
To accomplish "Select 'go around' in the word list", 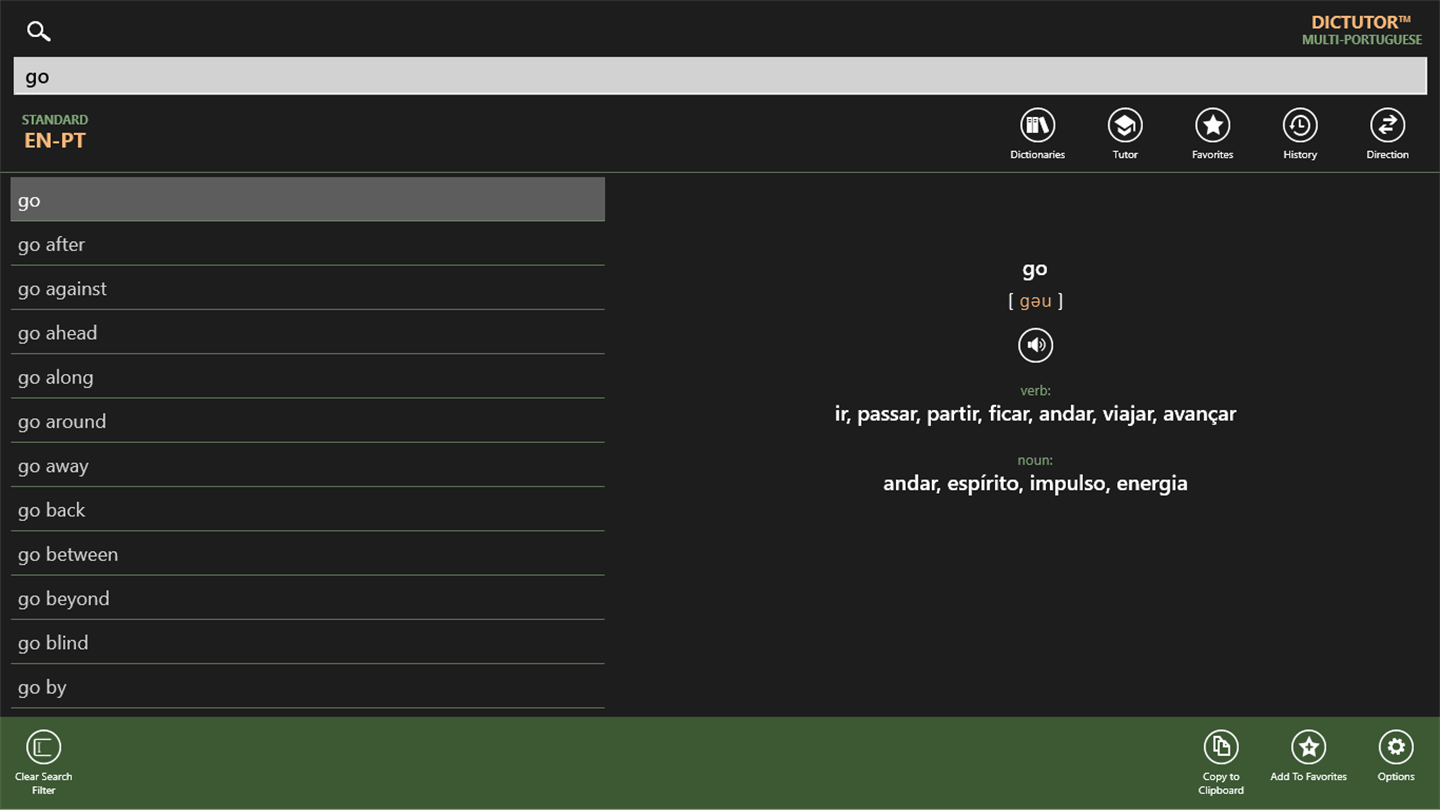I will pyautogui.click(x=308, y=421).
